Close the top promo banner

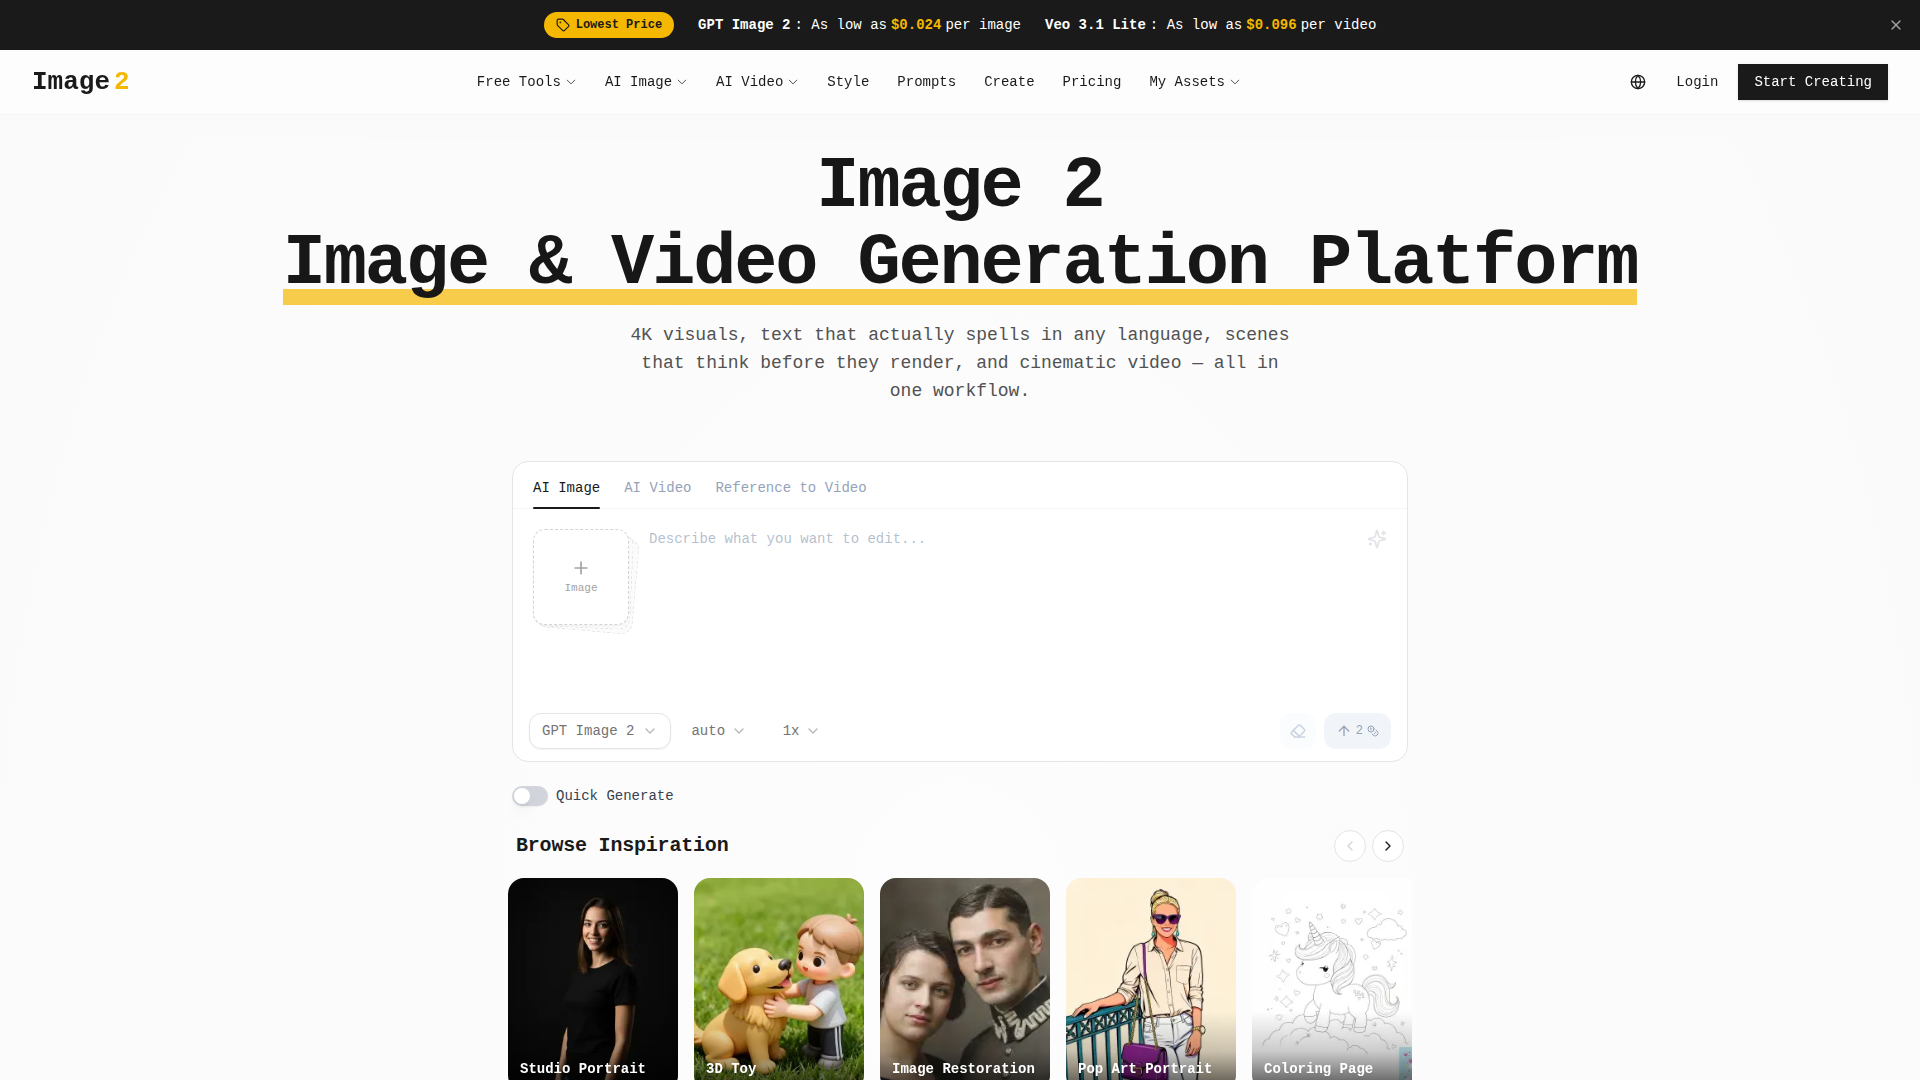click(1896, 25)
